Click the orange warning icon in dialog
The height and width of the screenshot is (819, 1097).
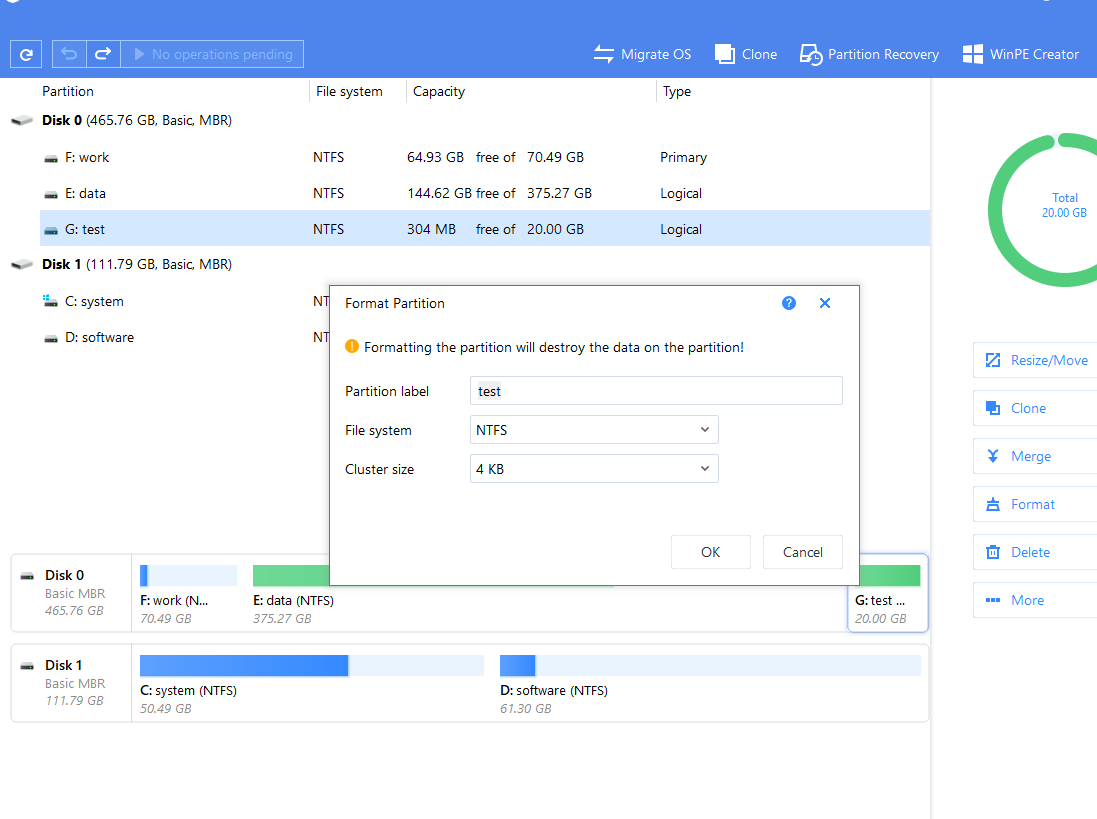coord(352,346)
